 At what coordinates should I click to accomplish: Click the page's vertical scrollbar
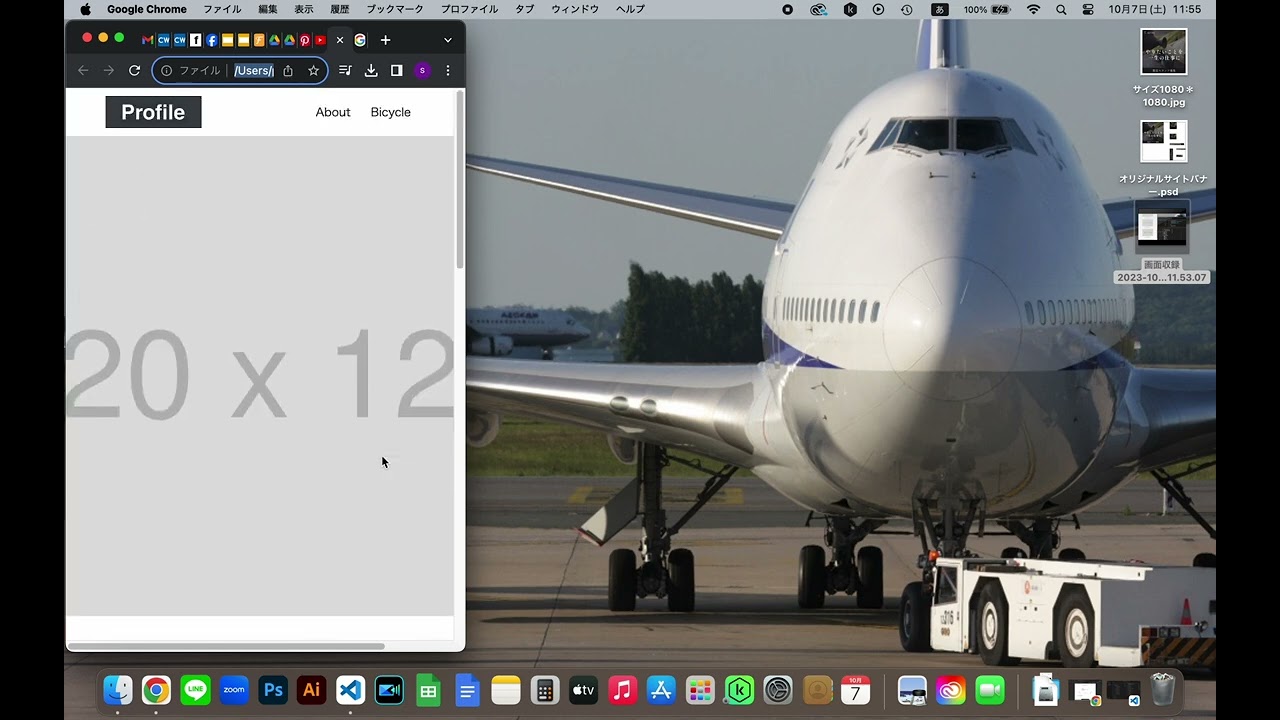pyautogui.click(x=460, y=180)
